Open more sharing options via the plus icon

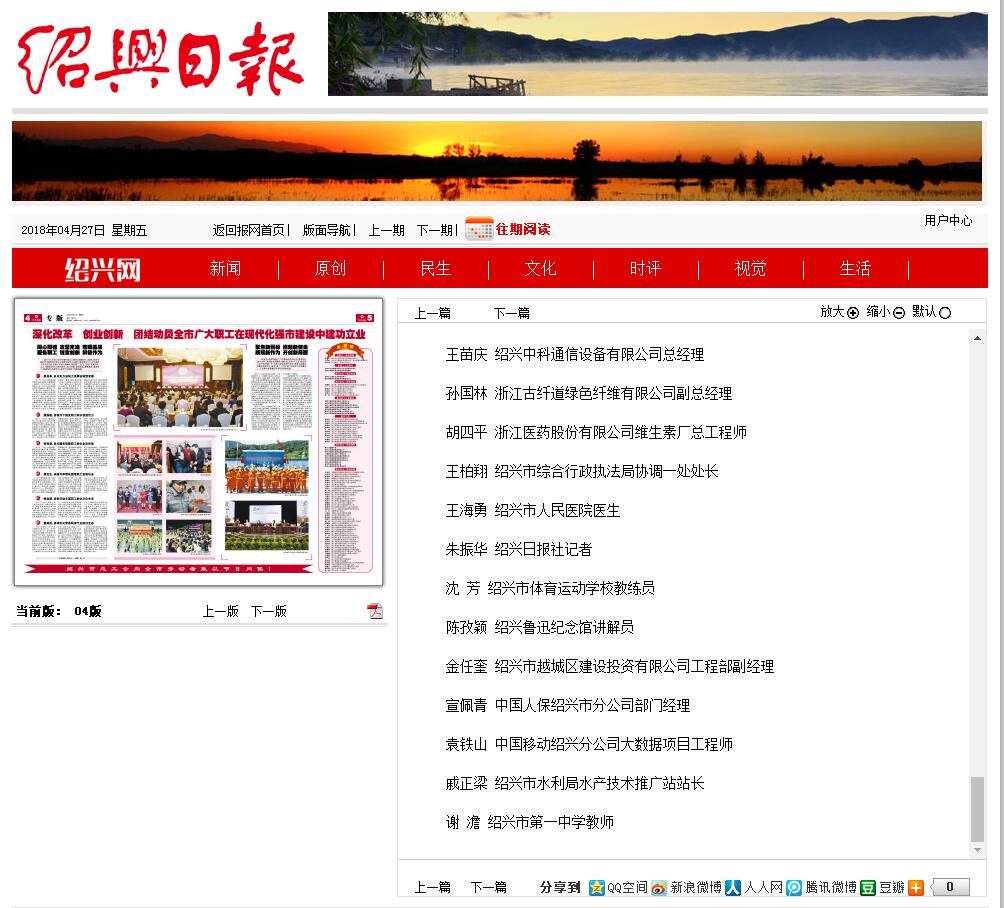916,886
